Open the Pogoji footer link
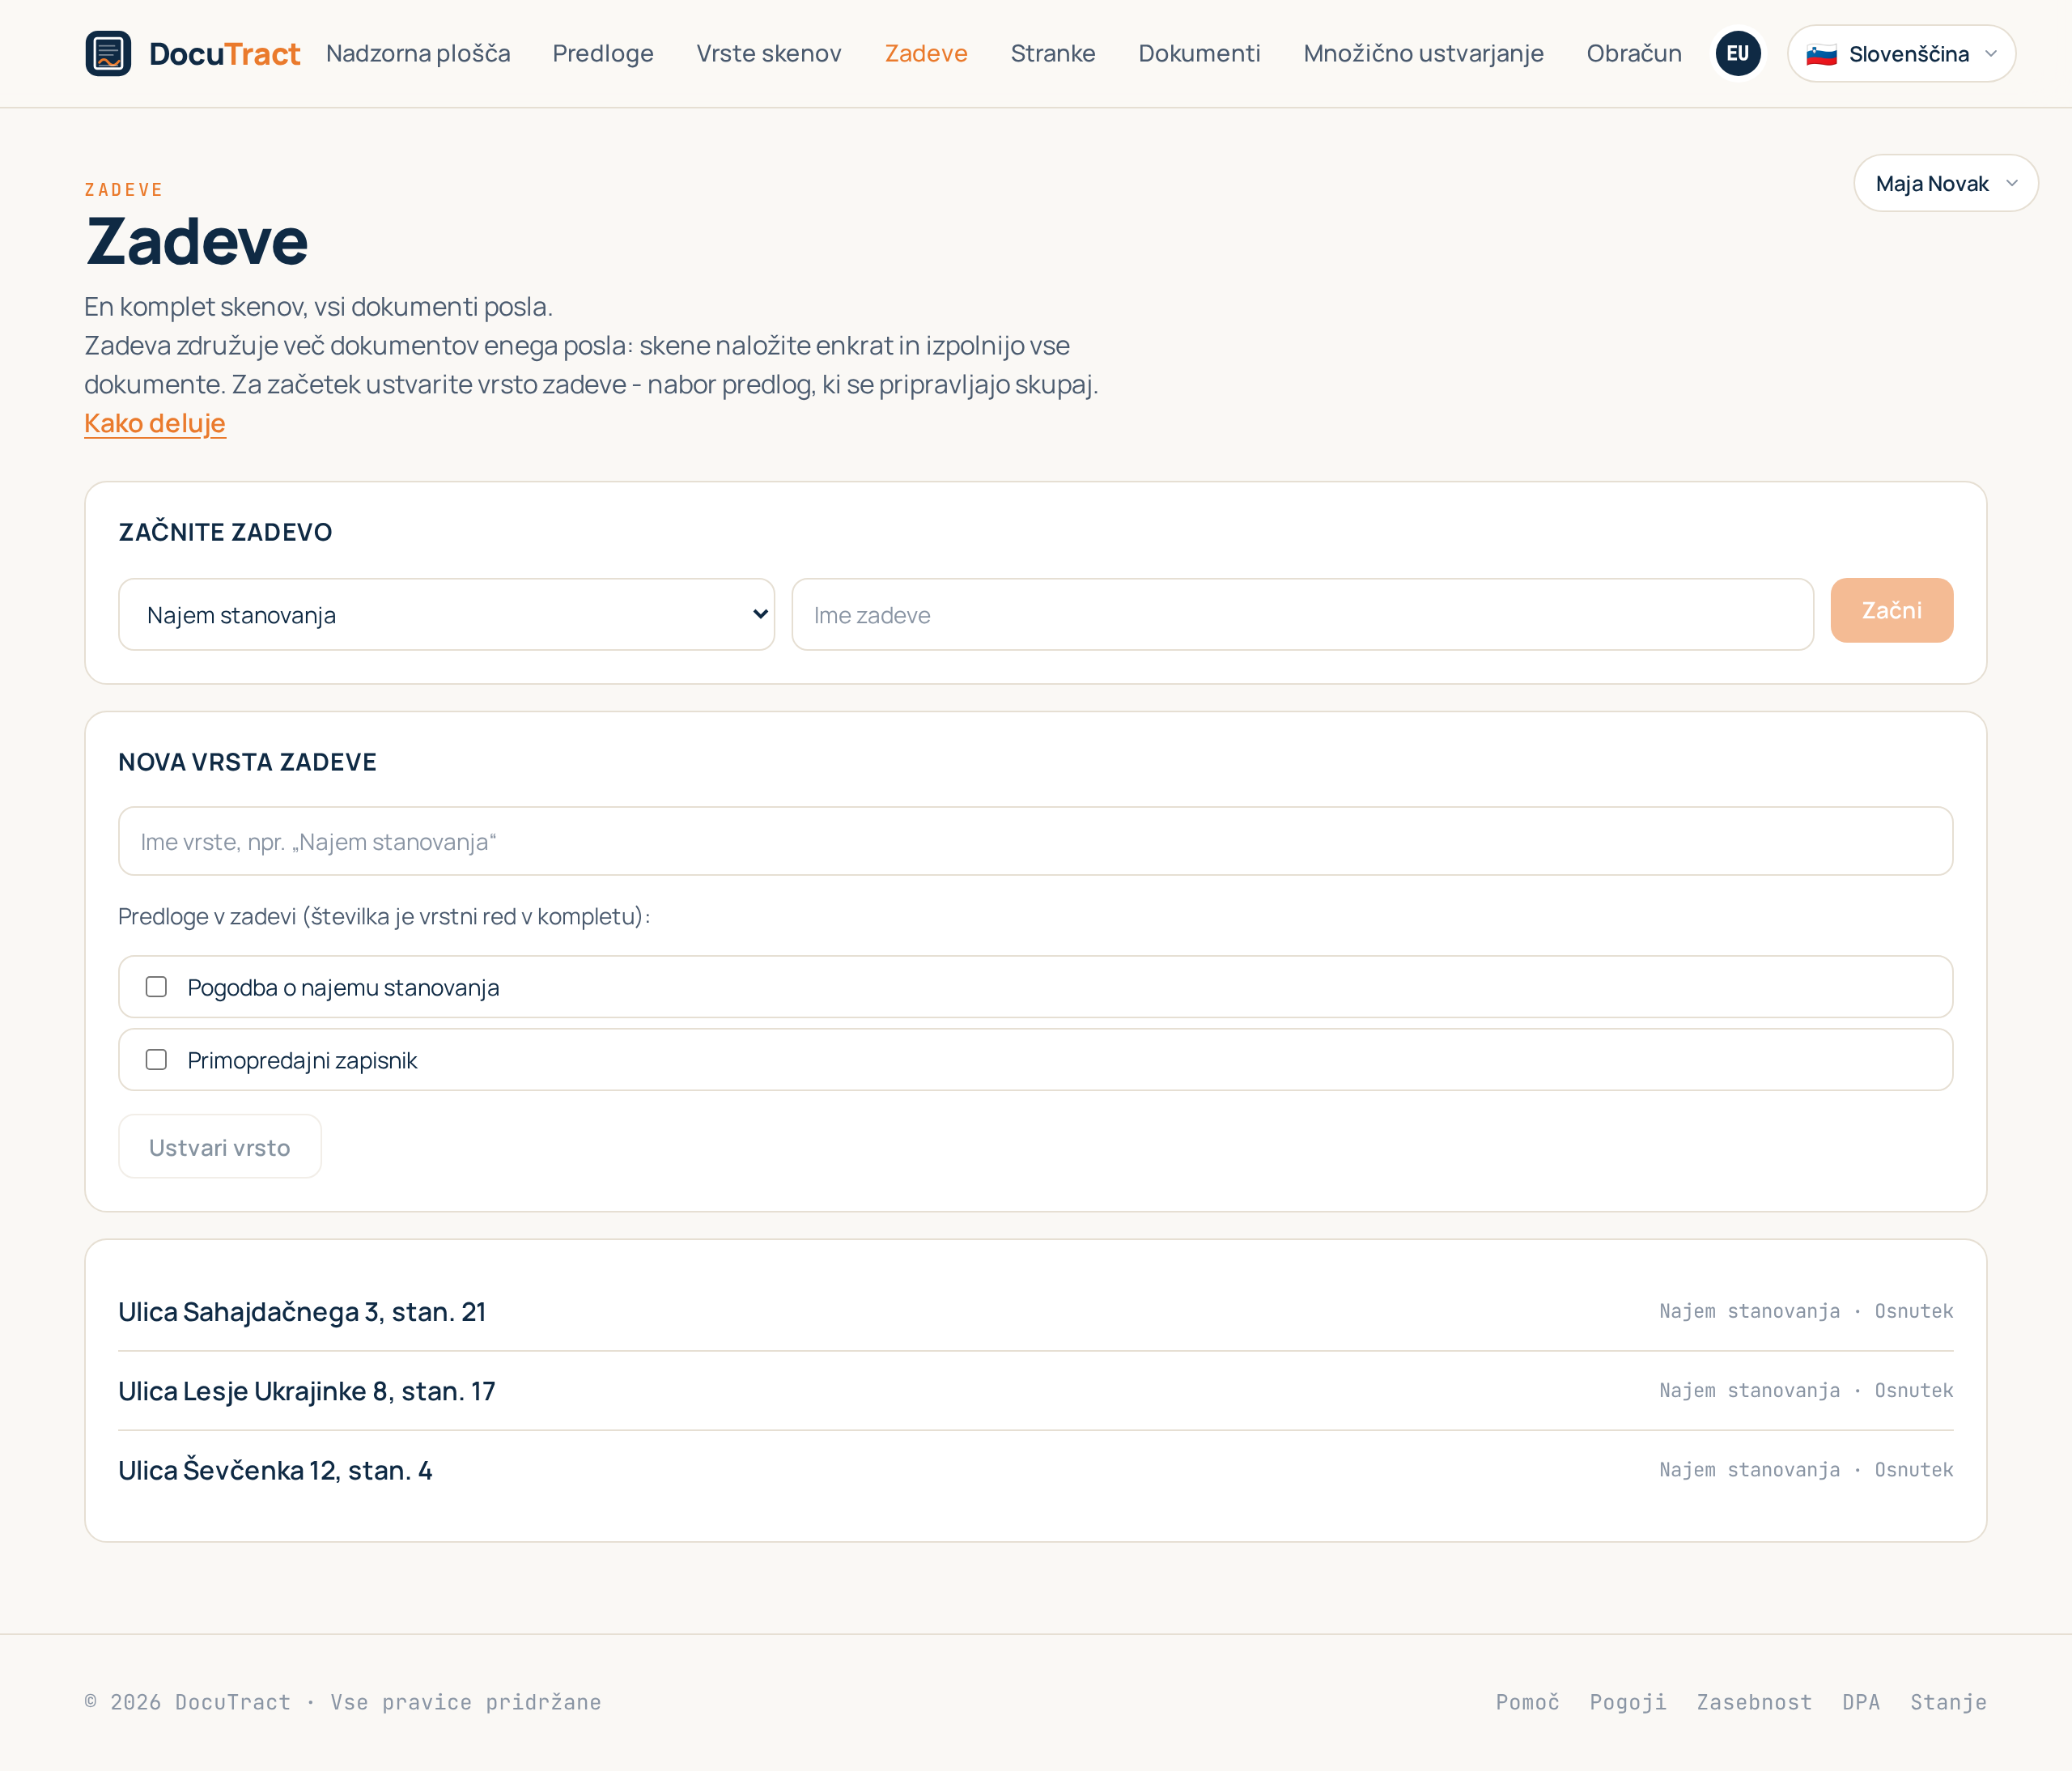 point(1628,1702)
